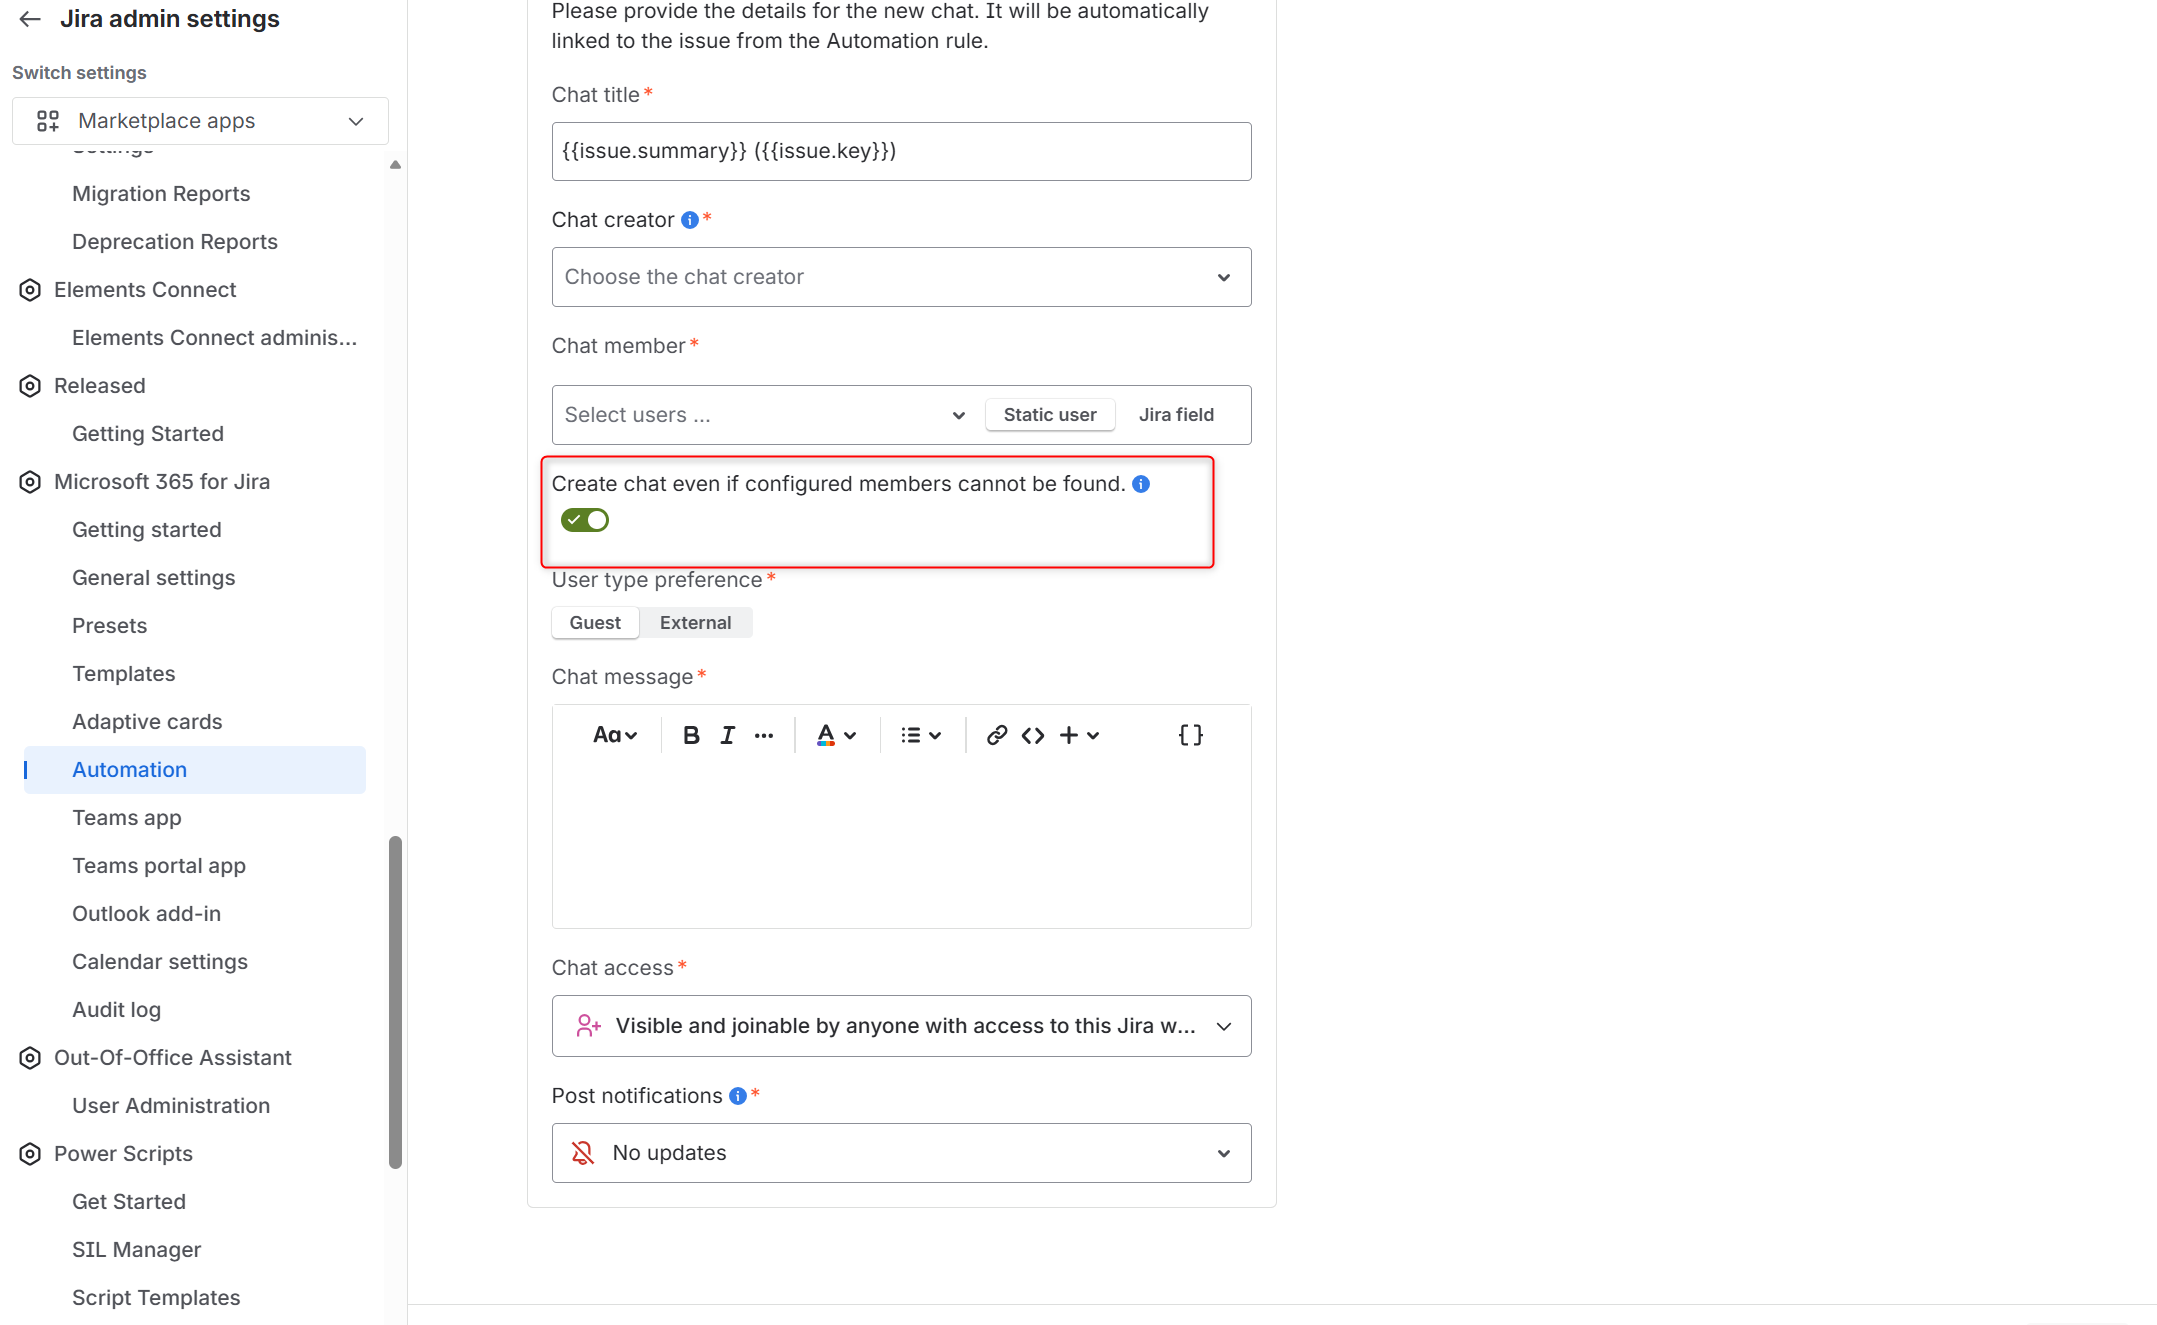The width and height of the screenshot is (2157, 1325).
Task: Switch to the Jira field tab
Action: click(x=1176, y=415)
